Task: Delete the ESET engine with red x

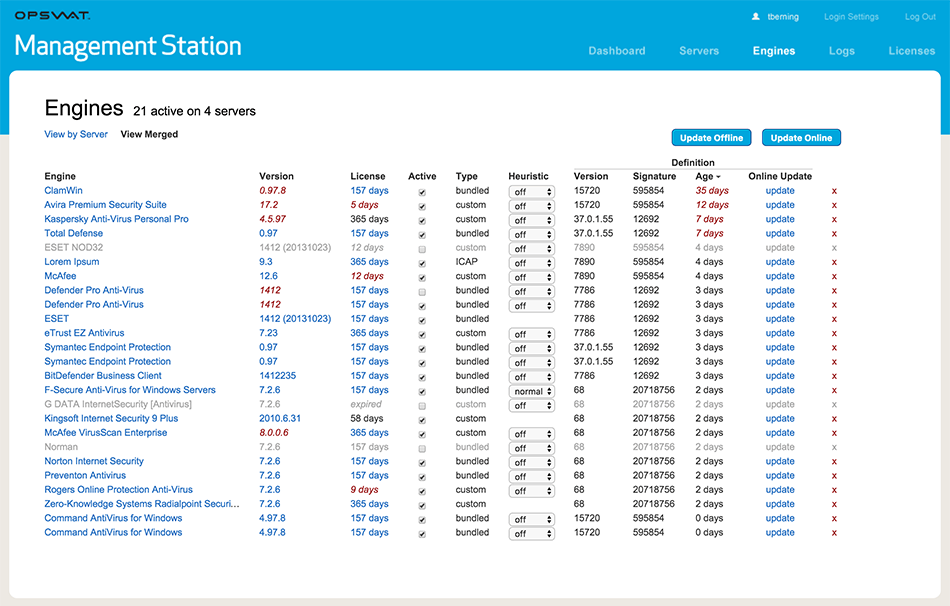Action: pyautogui.click(x=834, y=319)
